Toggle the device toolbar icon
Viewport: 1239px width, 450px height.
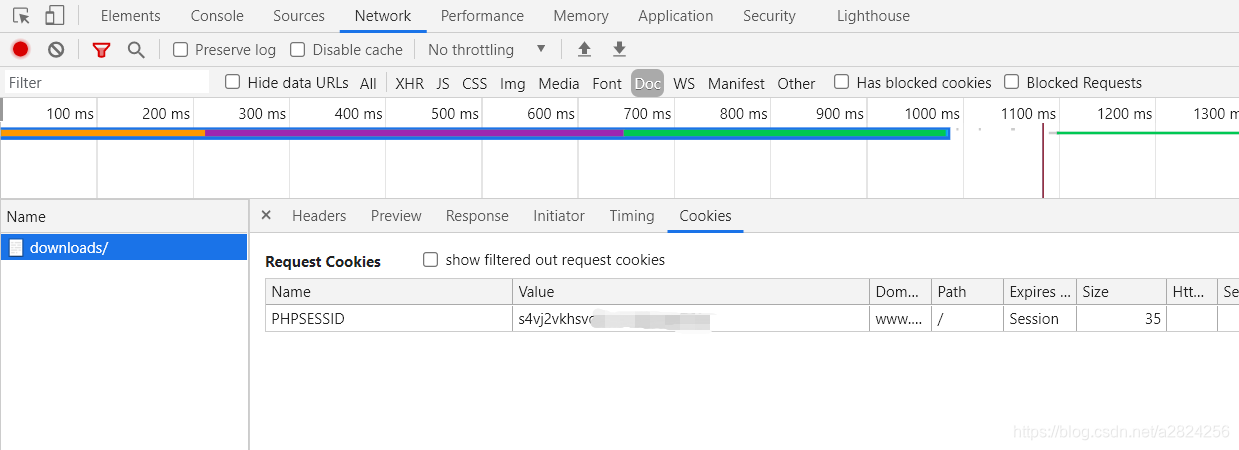click(54, 16)
